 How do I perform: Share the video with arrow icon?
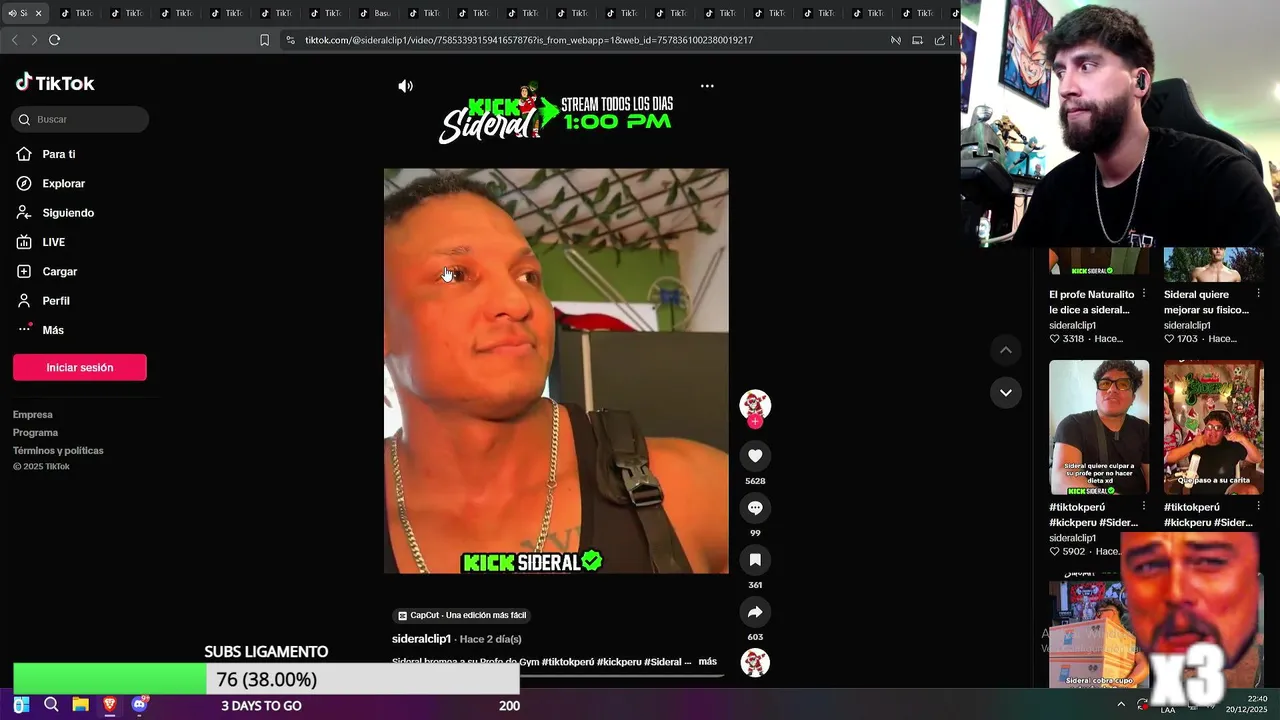pos(755,612)
